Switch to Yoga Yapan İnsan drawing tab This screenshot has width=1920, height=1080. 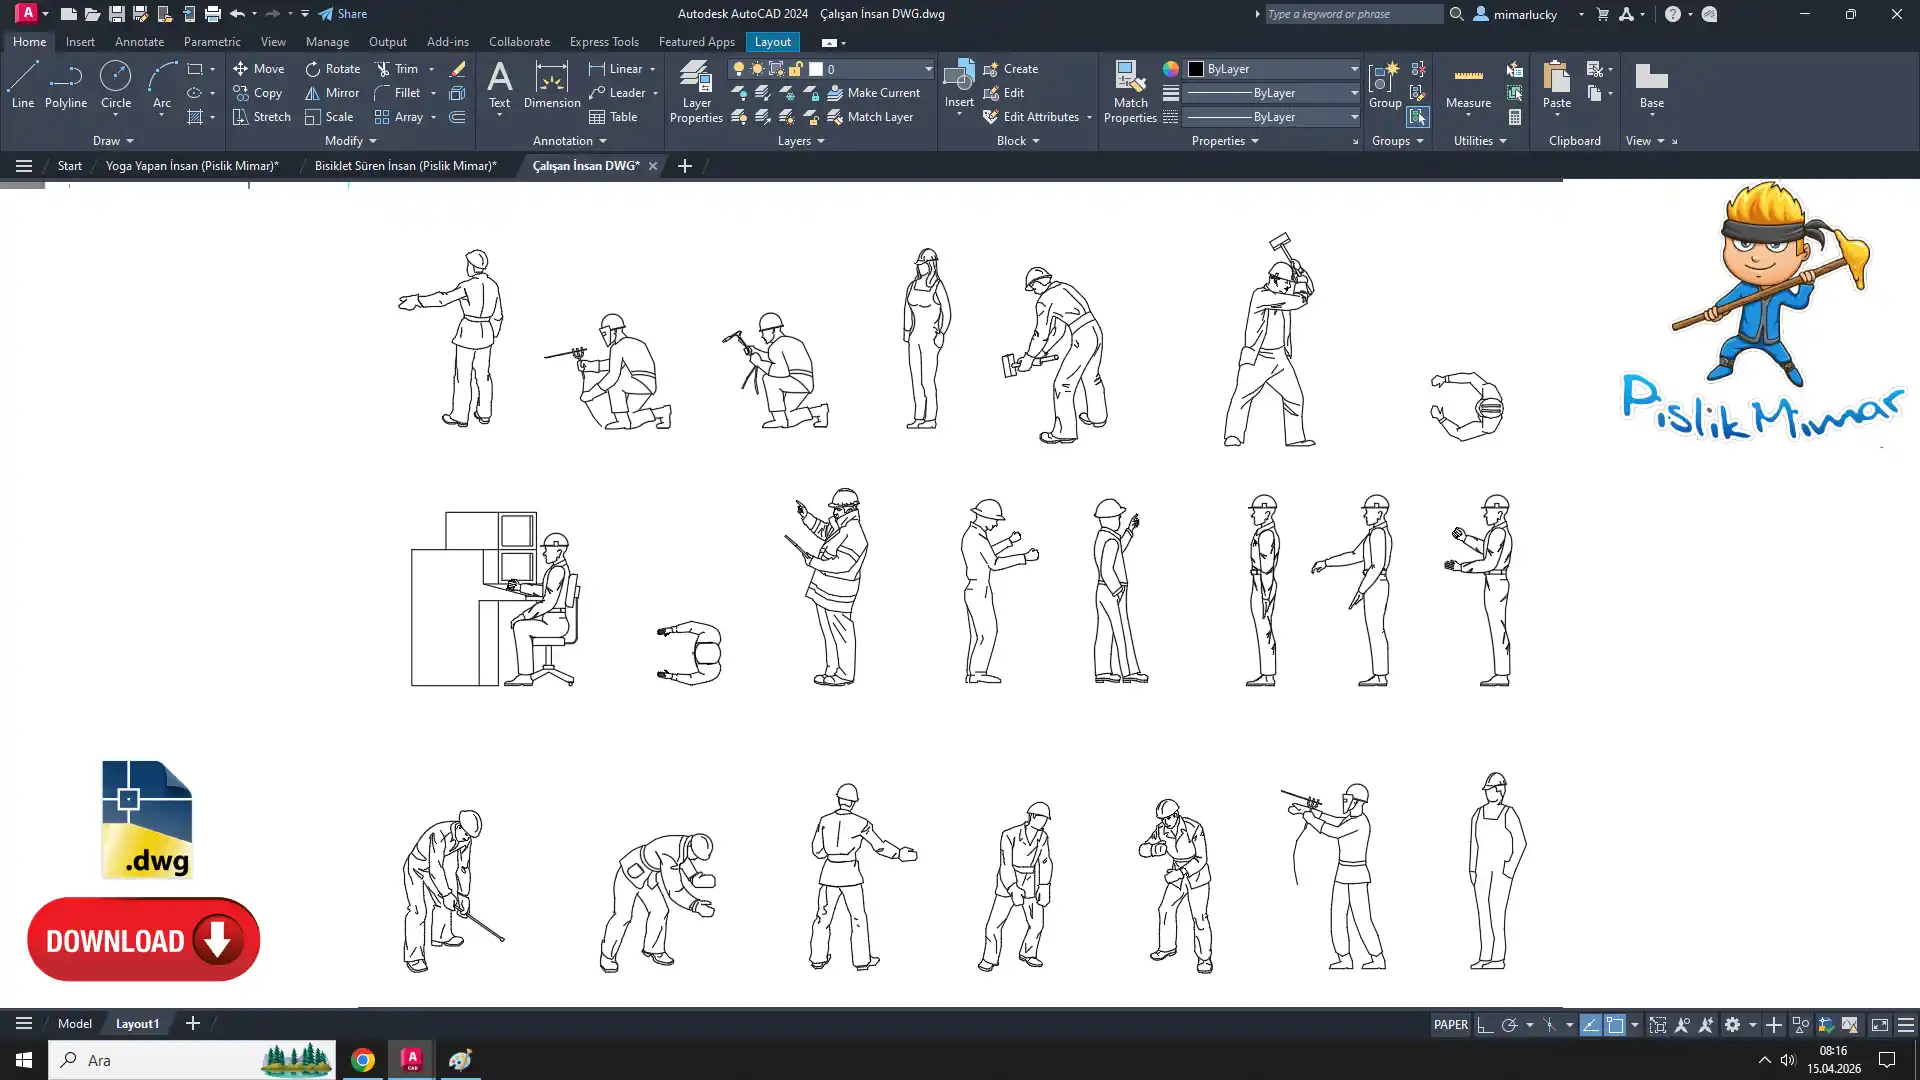(192, 166)
